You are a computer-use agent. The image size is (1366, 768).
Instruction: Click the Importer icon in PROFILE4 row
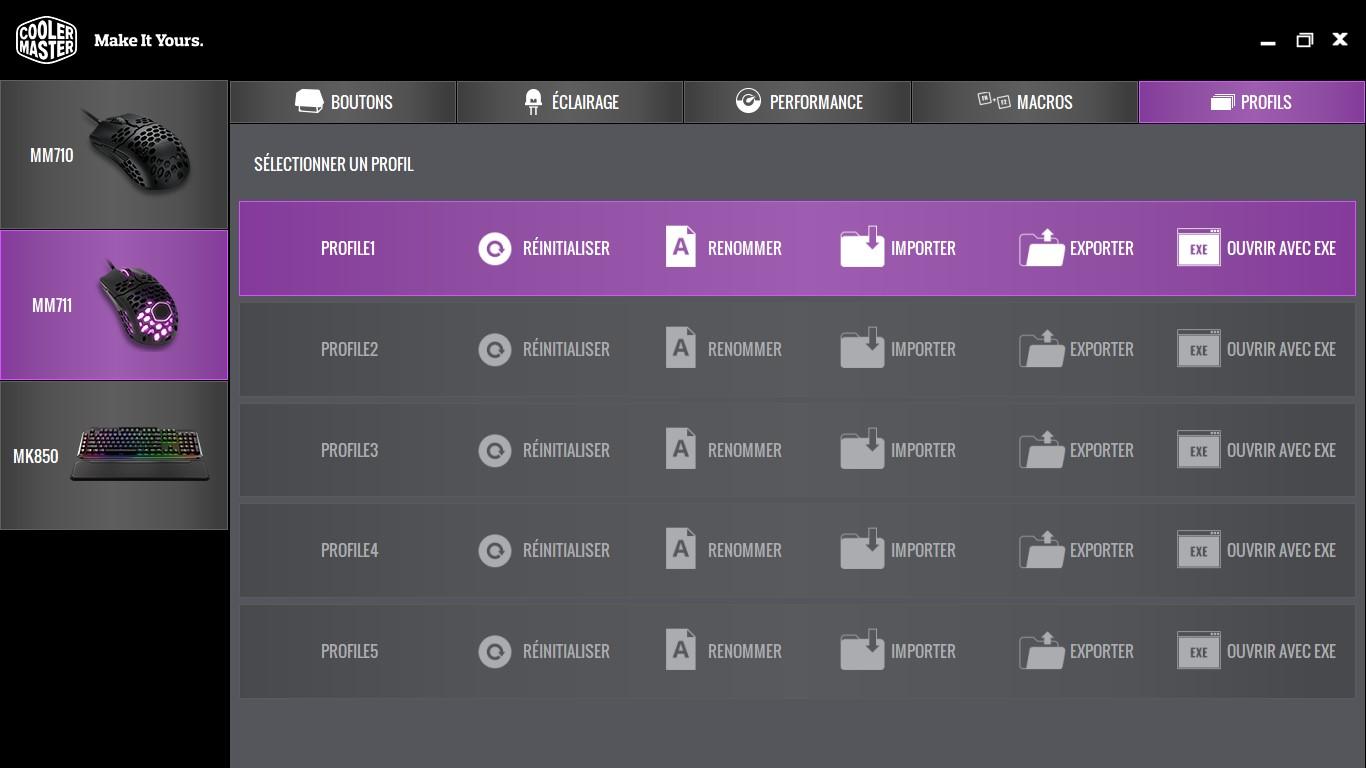pos(862,549)
